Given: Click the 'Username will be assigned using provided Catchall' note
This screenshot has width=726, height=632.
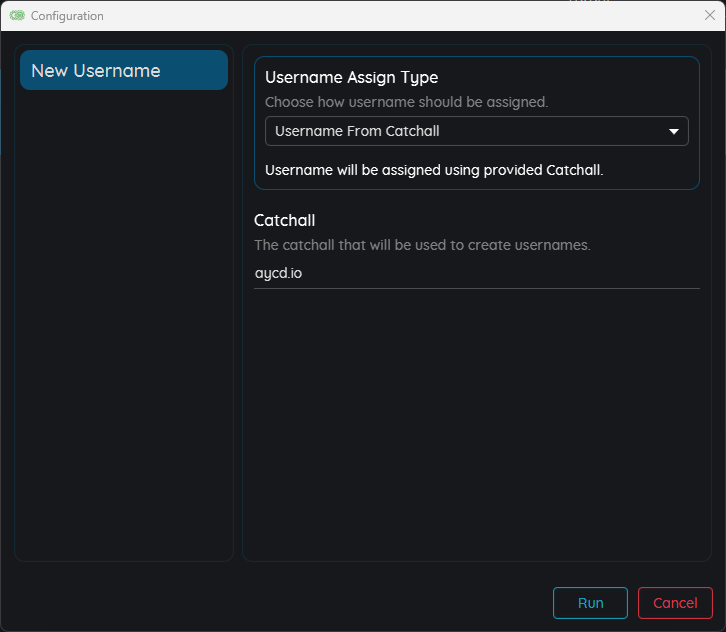Looking at the screenshot, I should pyautogui.click(x=434, y=170).
